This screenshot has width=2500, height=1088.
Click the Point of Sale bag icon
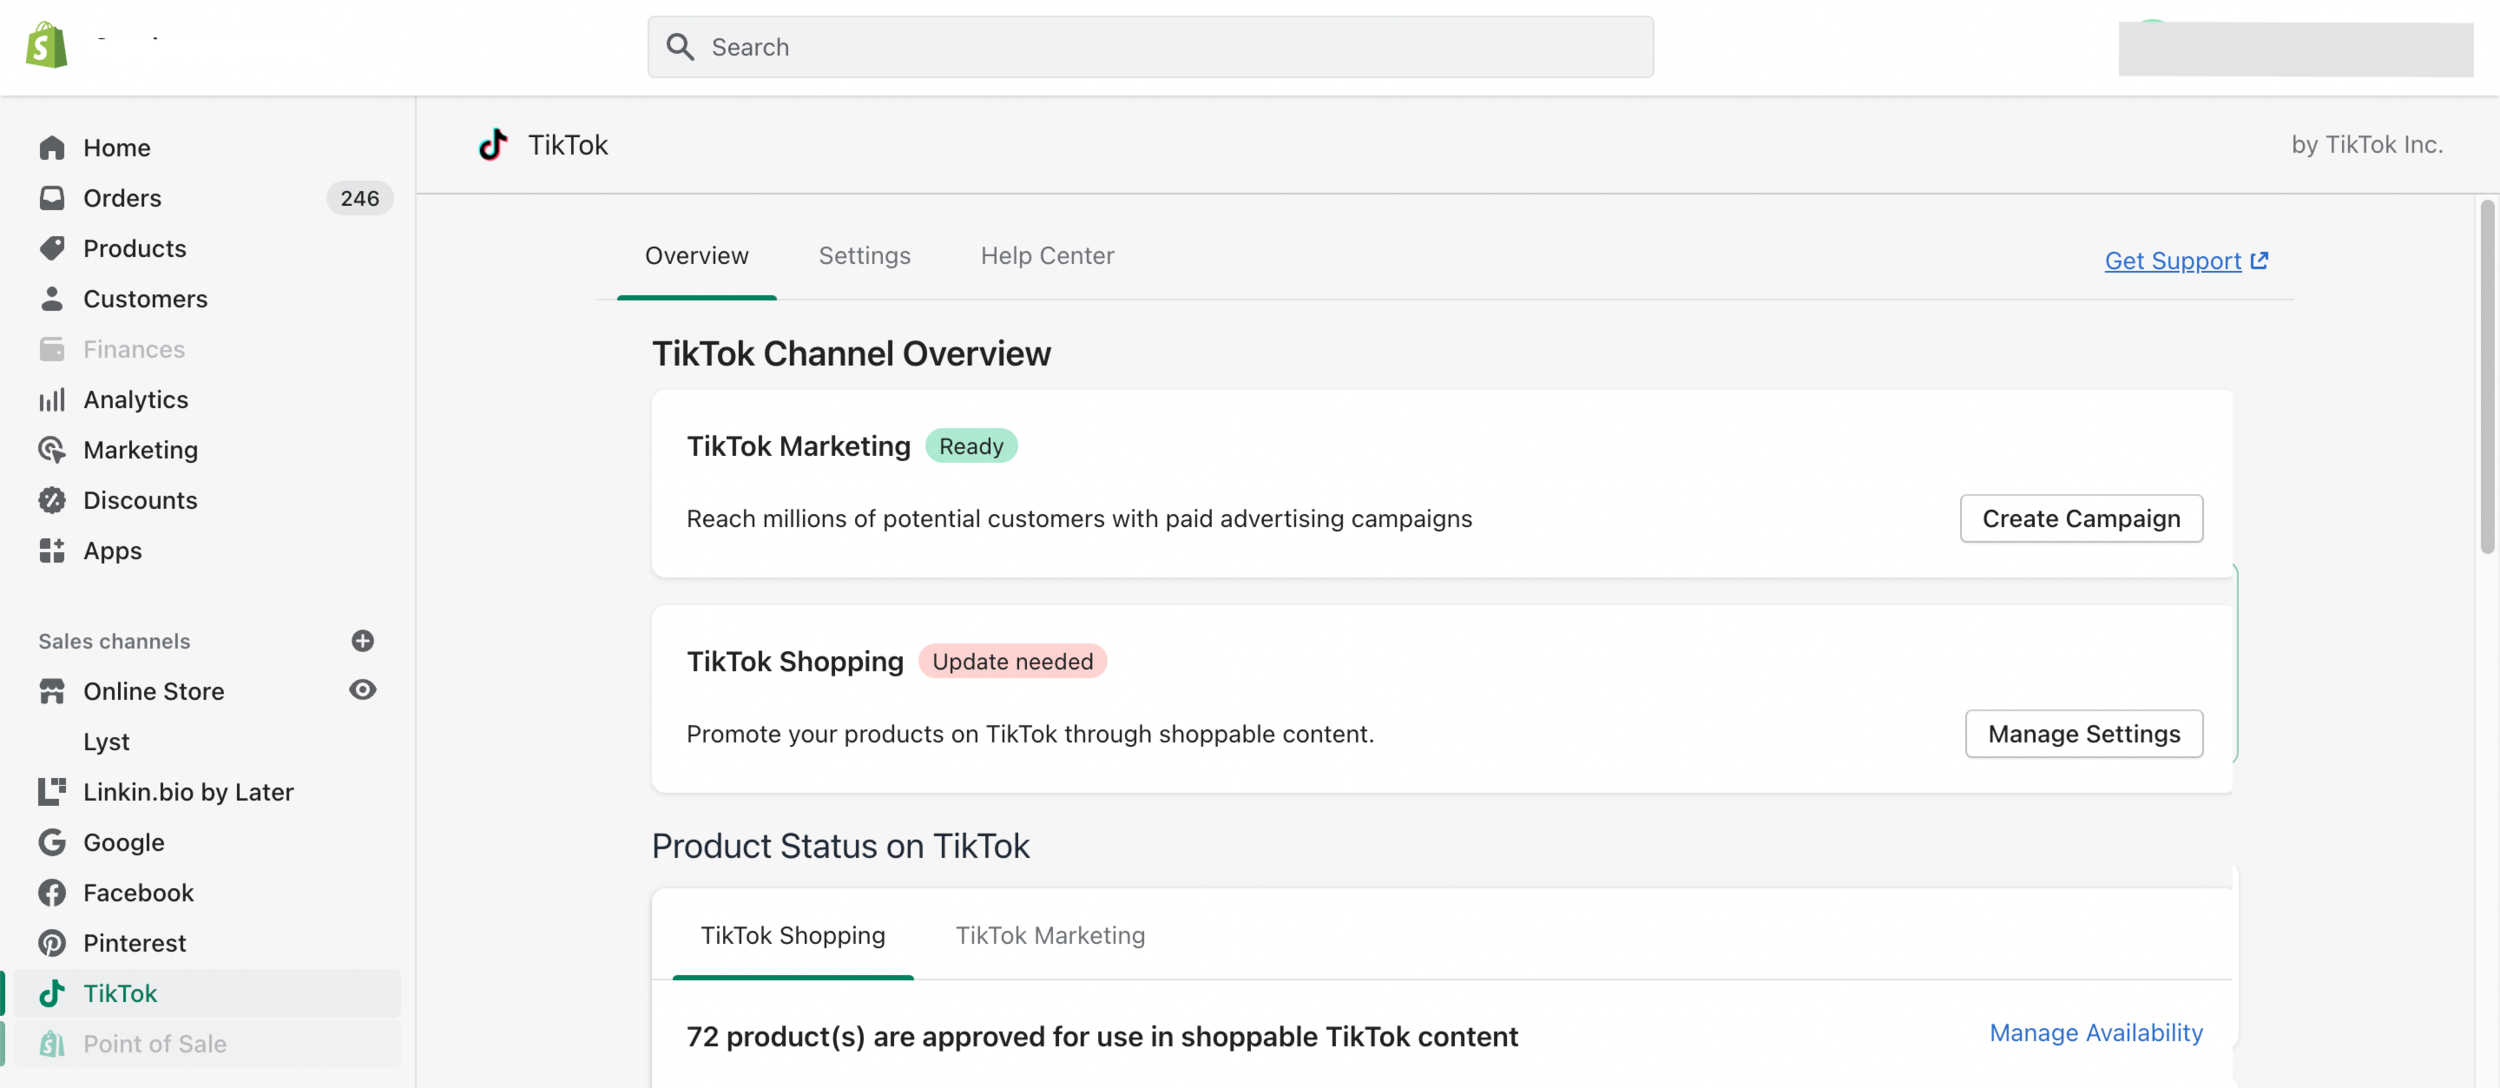[52, 1043]
